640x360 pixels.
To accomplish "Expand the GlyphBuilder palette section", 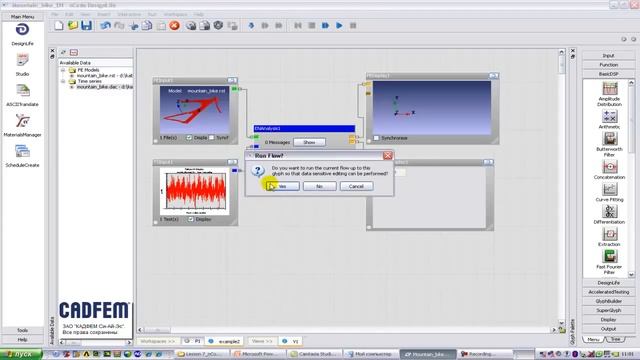I will pos(609,301).
